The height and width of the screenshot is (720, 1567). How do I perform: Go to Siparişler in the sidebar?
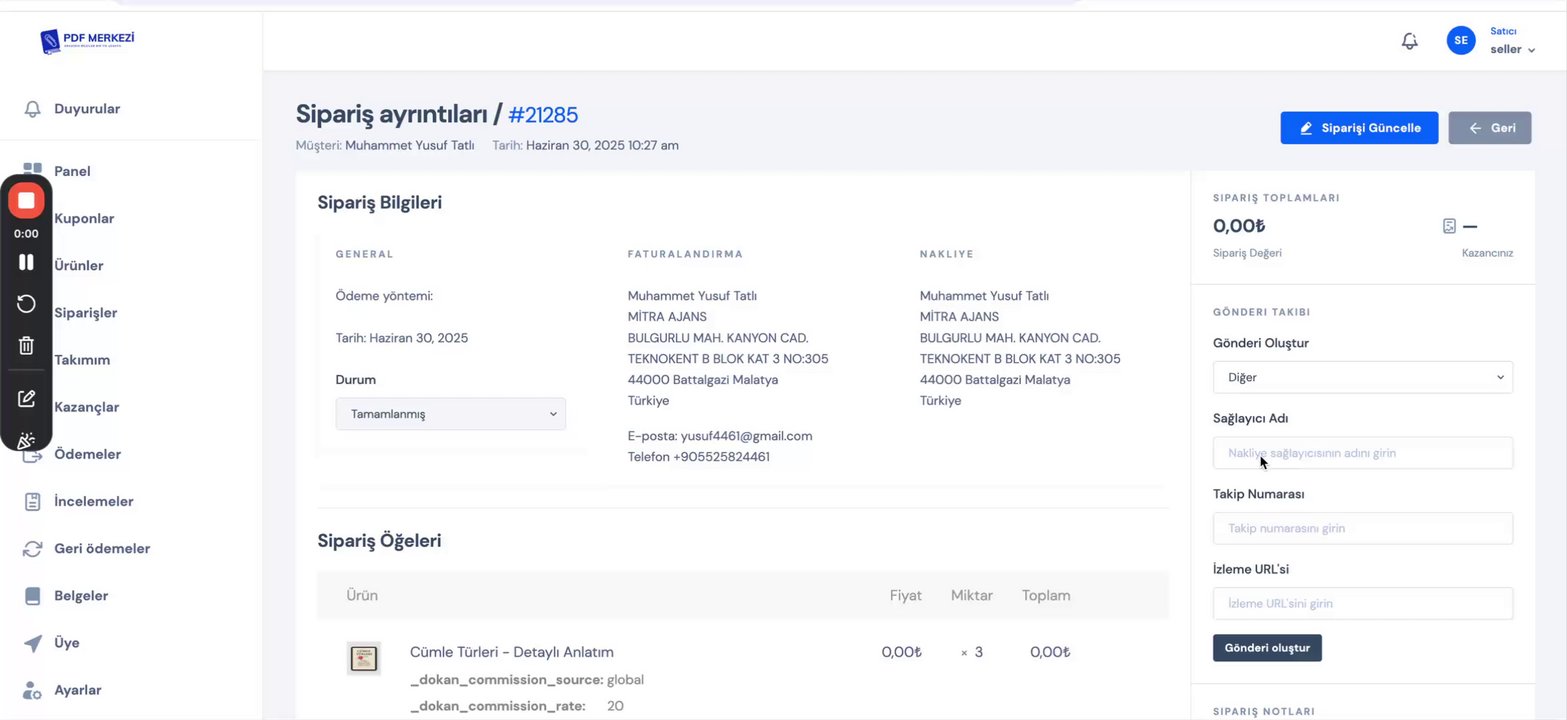[x=85, y=313]
